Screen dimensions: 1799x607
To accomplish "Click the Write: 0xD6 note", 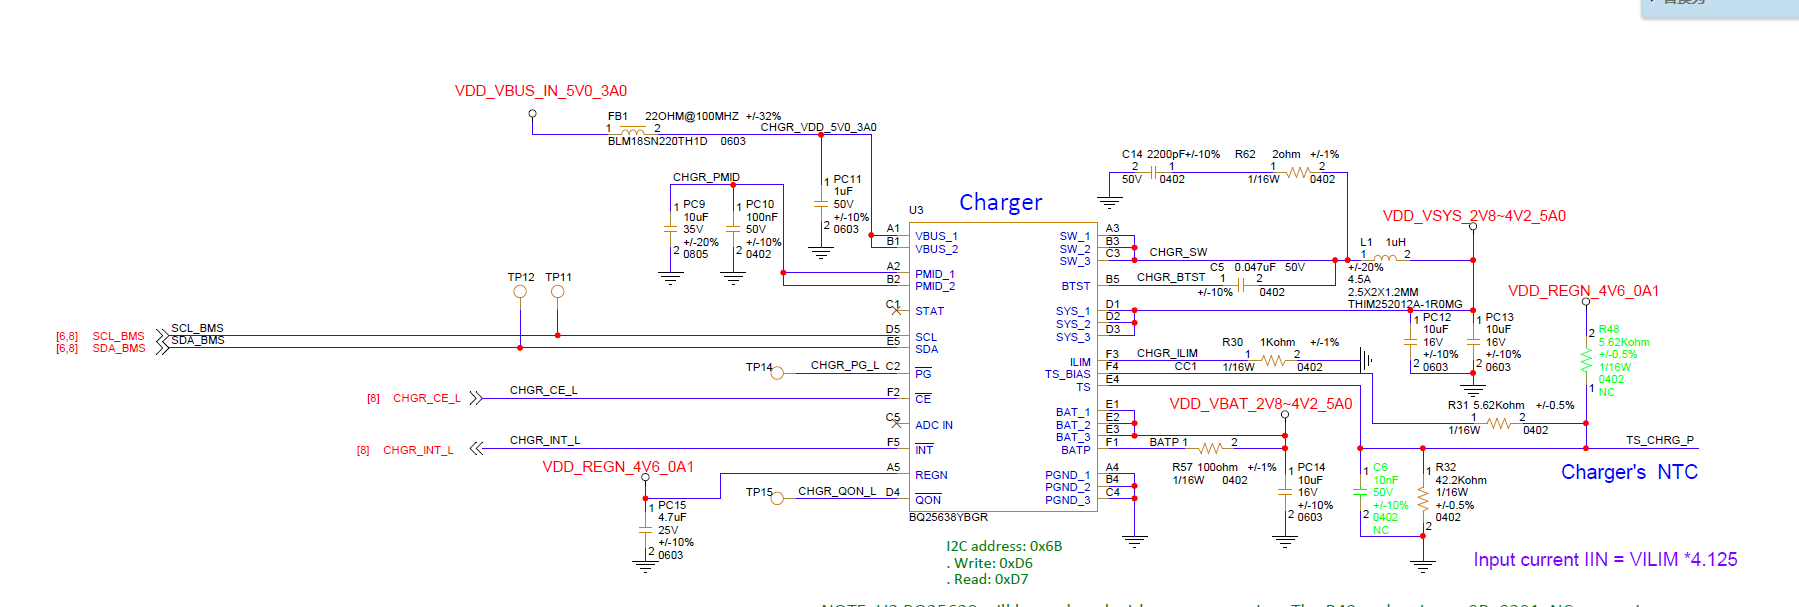I will click(x=990, y=563).
